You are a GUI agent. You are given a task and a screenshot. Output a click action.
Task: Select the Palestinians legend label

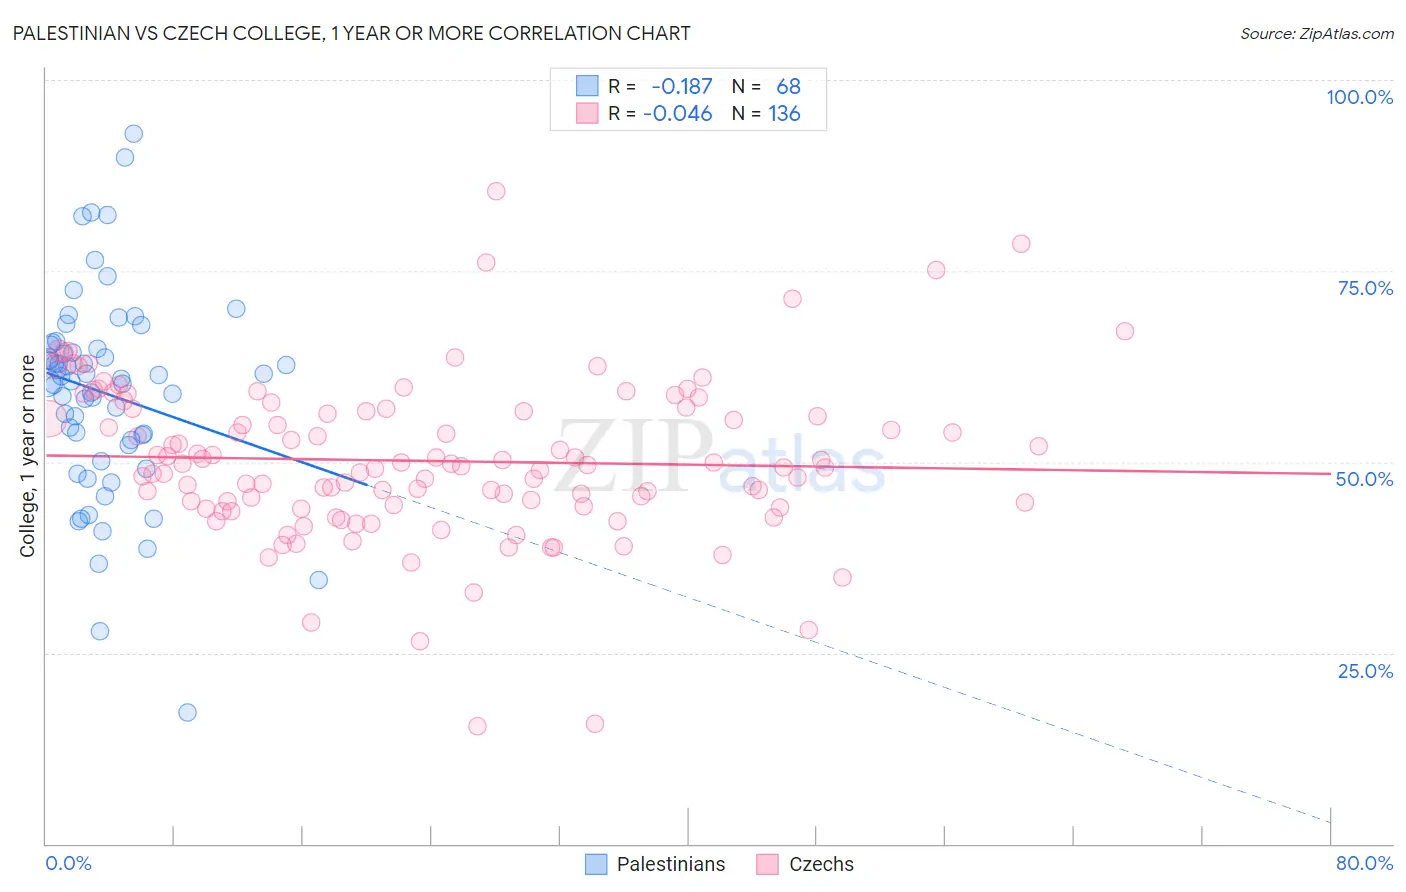point(671,864)
